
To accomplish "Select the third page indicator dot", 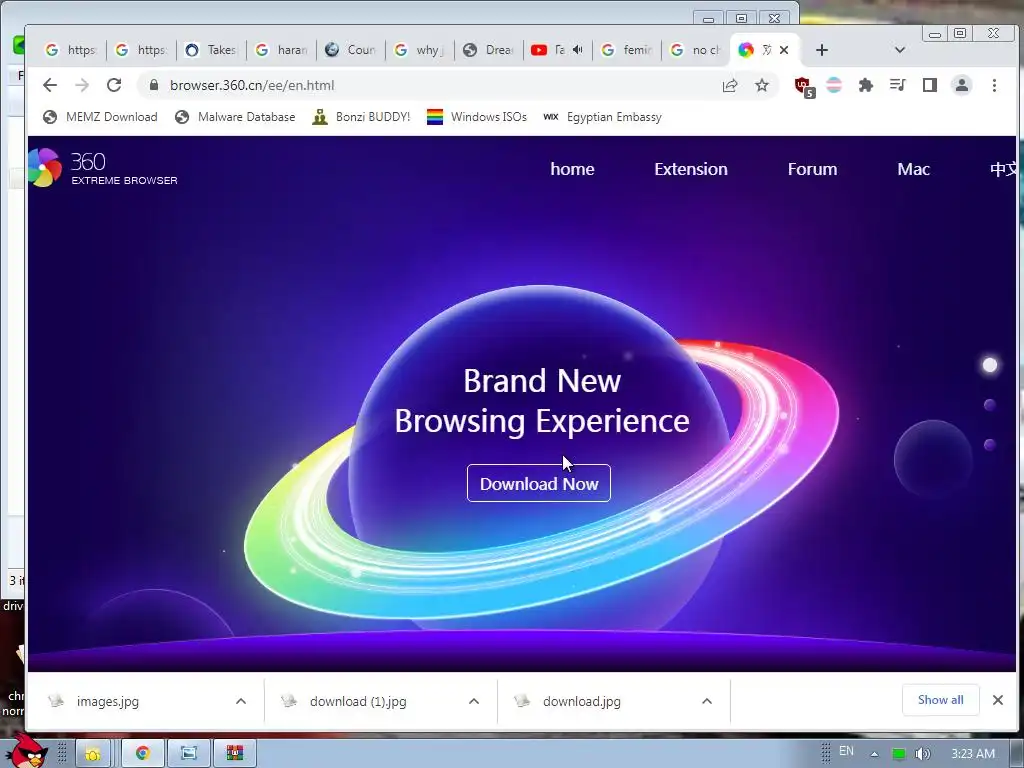I will 990,445.
